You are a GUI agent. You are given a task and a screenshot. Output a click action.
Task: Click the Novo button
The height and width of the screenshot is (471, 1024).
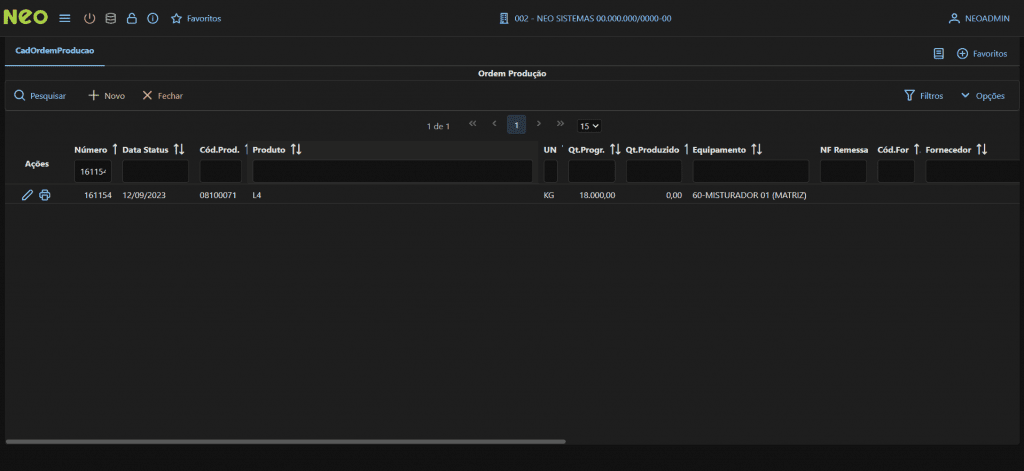point(106,96)
